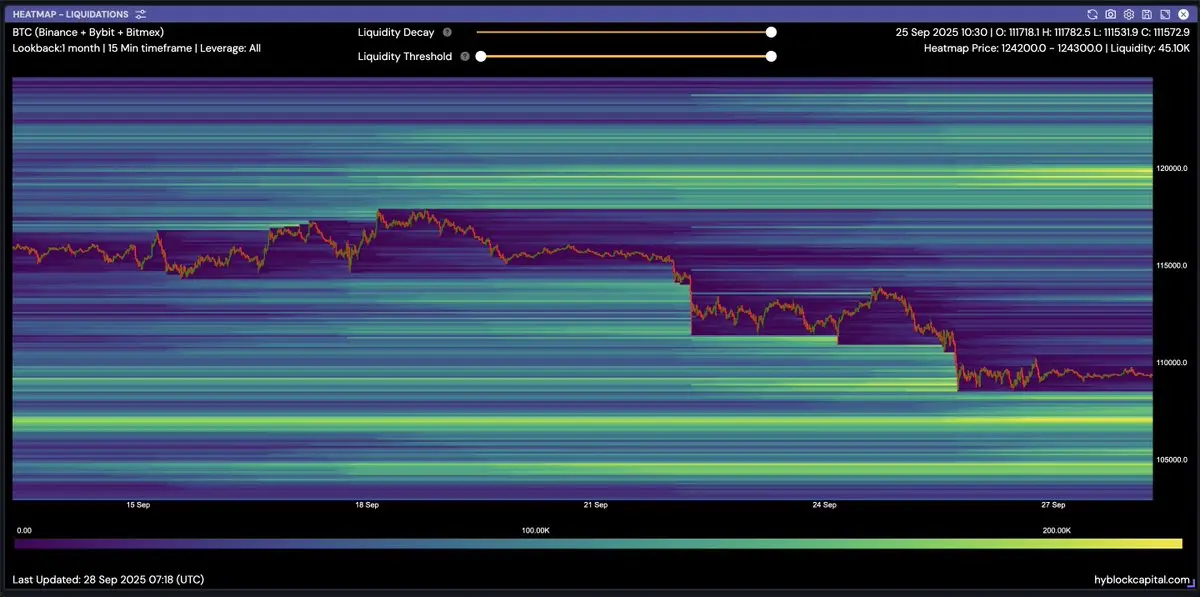The width and height of the screenshot is (1200, 597).
Task: Save the chart with floppy icon
Action: pyautogui.click(x=1147, y=14)
